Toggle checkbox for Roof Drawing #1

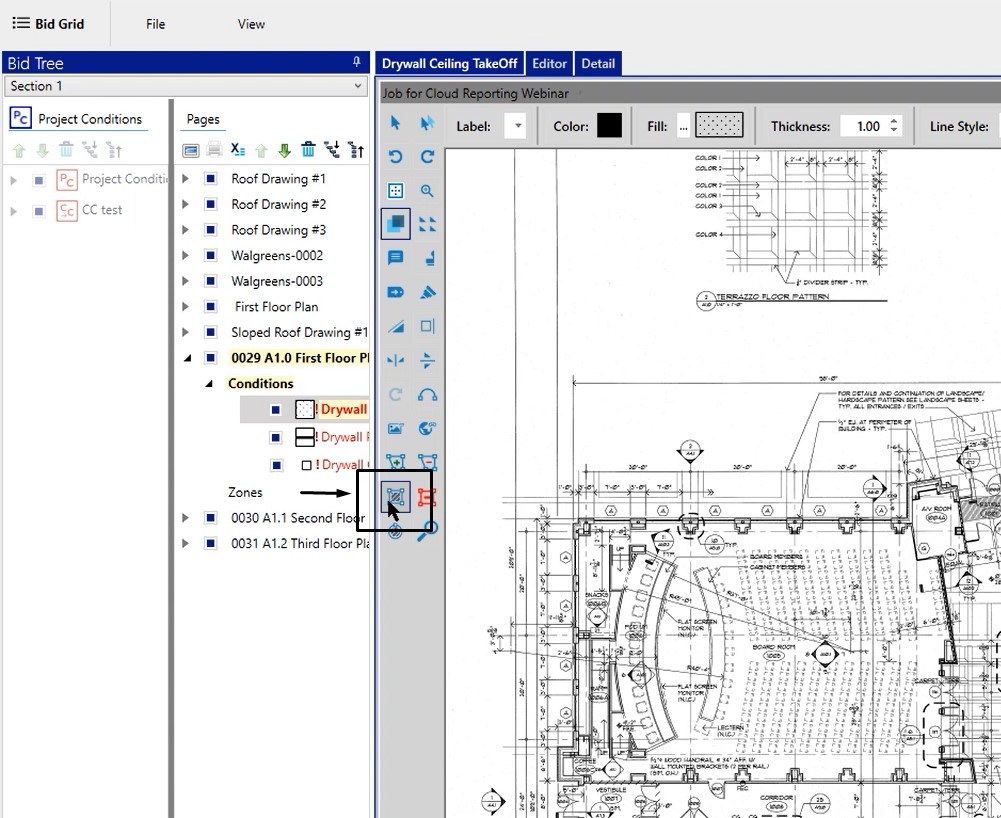[x=210, y=179]
